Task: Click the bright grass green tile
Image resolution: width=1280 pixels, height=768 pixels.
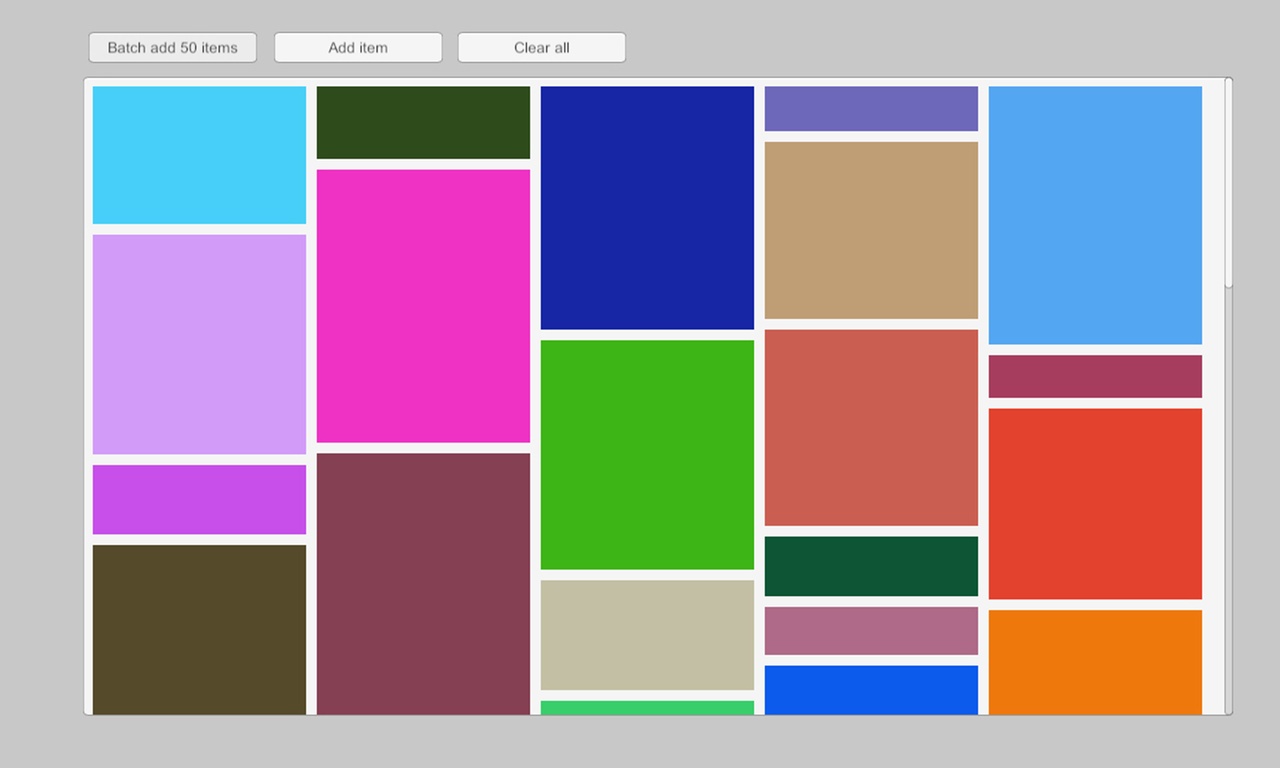Action: pyautogui.click(x=647, y=455)
